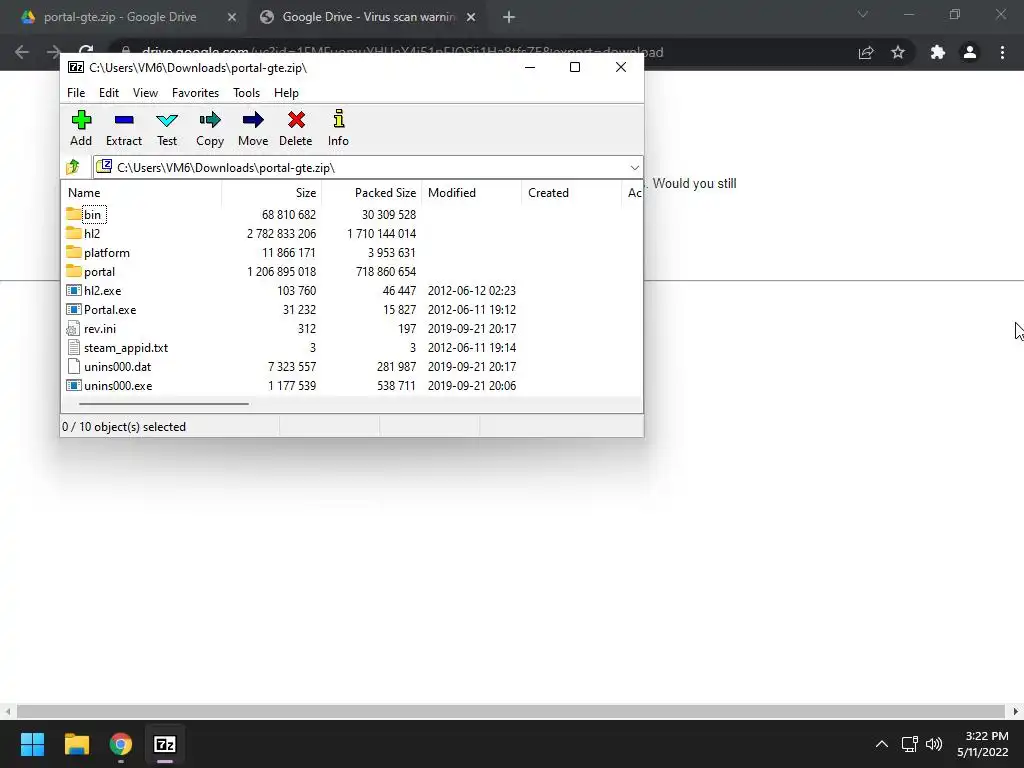Screen dimensions: 1024x768
Task: Open the Help menu
Action: pyautogui.click(x=286, y=93)
